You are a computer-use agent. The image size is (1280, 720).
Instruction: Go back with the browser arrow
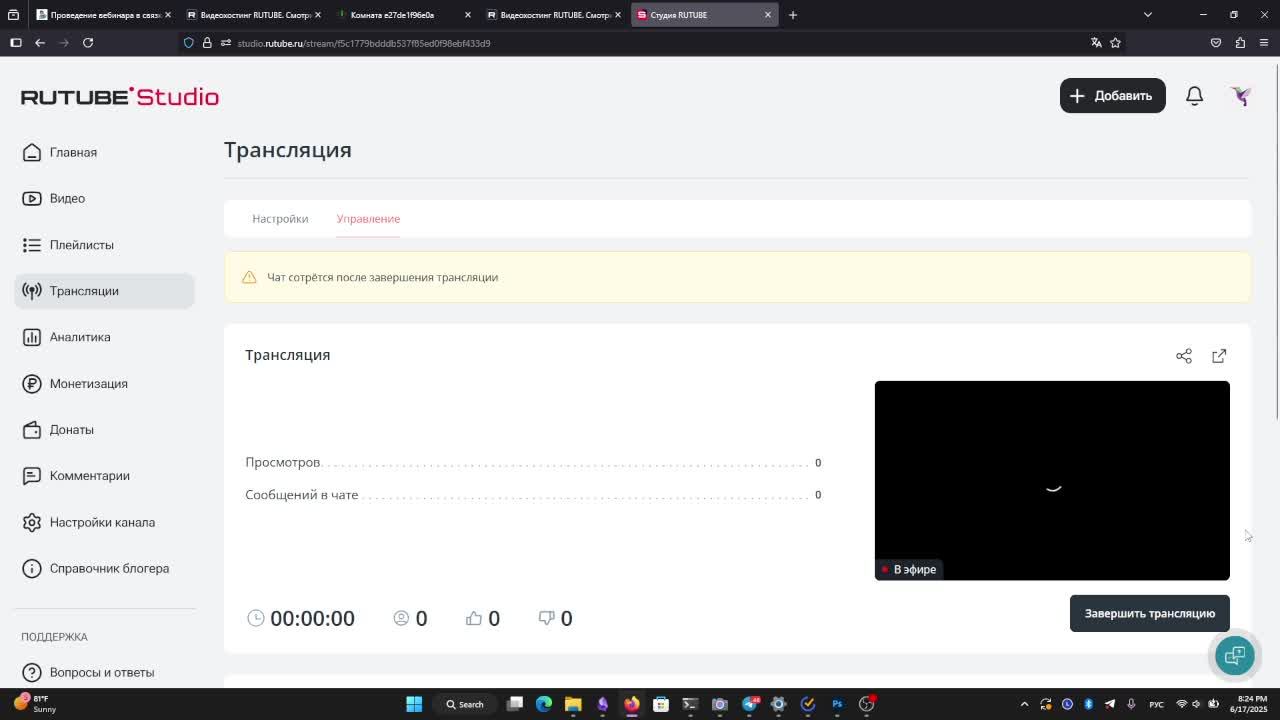tap(40, 42)
